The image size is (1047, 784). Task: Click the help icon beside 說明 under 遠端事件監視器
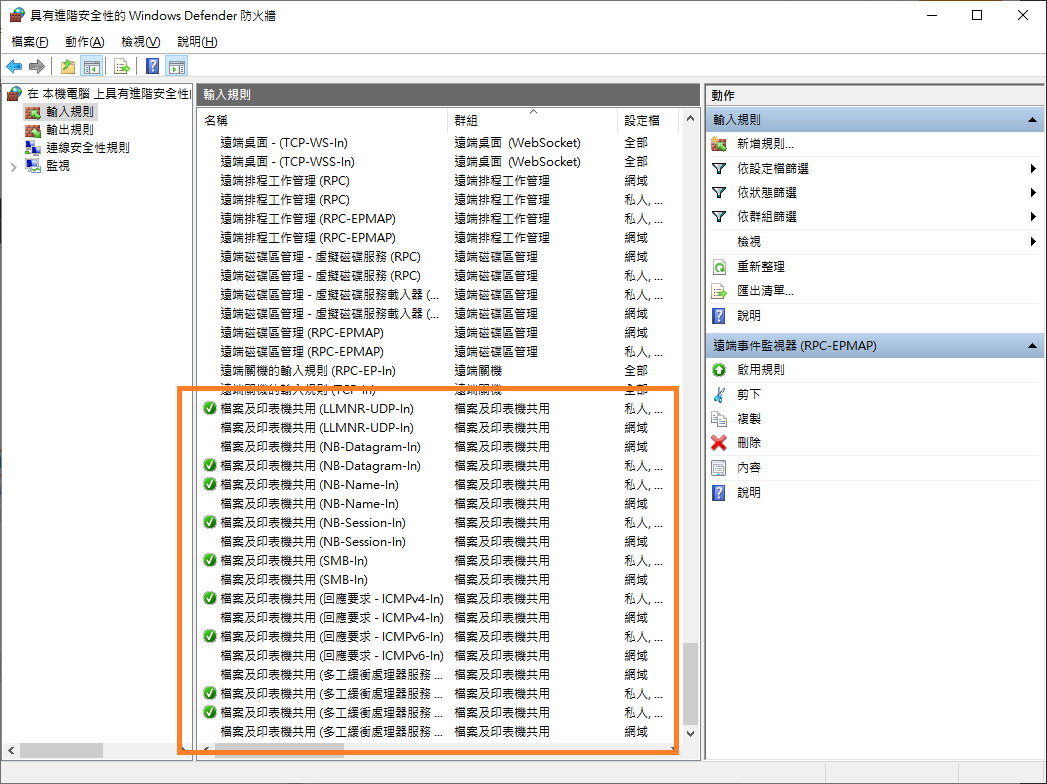coord(719,493)
